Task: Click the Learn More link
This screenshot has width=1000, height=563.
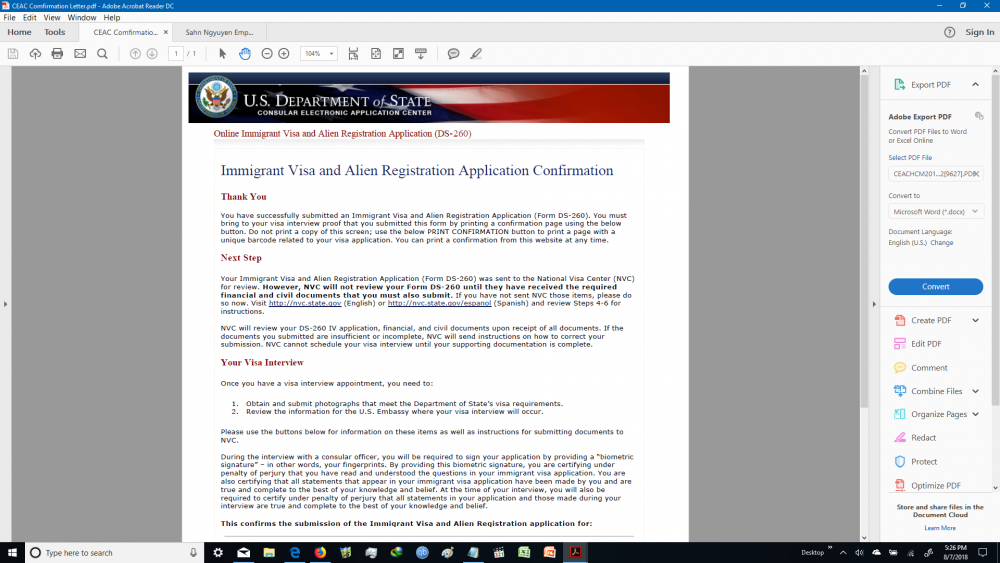Action: click(940, 528)
